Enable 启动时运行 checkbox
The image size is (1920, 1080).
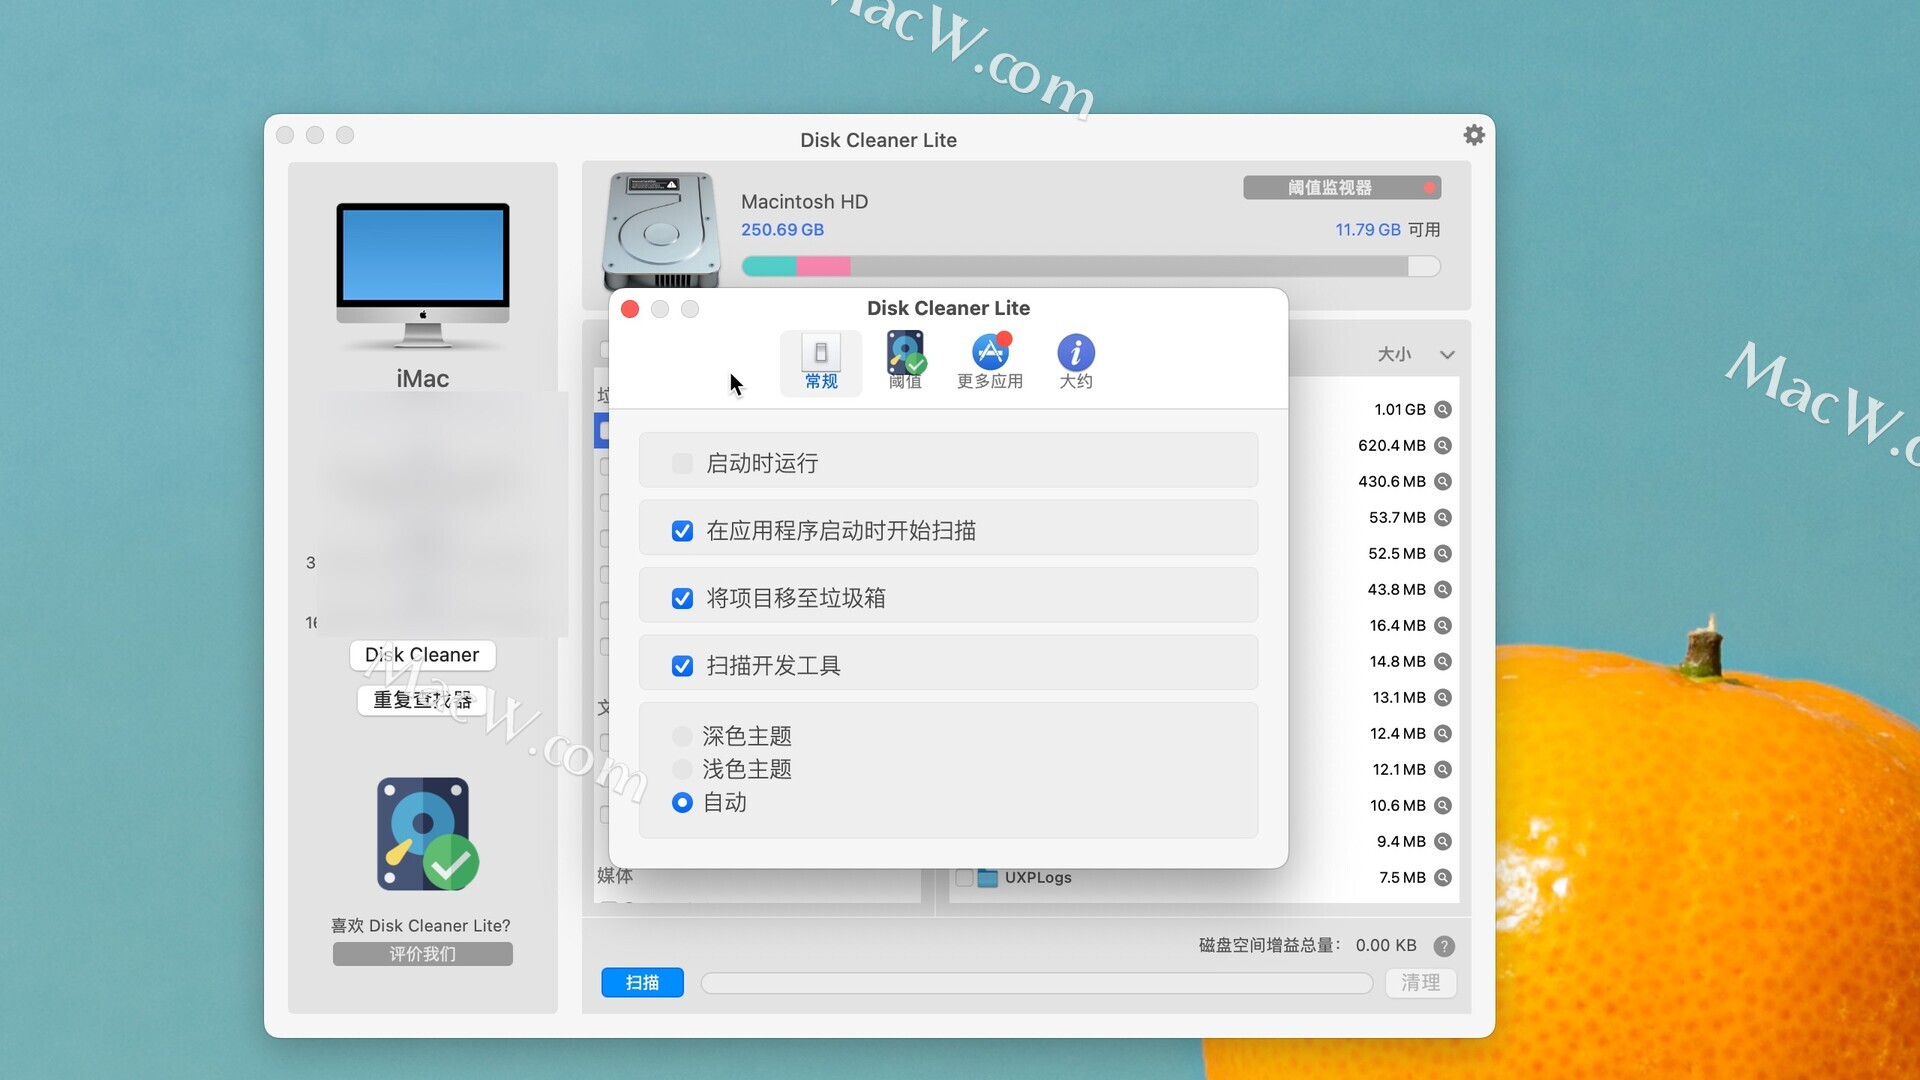tap(682, 463)
